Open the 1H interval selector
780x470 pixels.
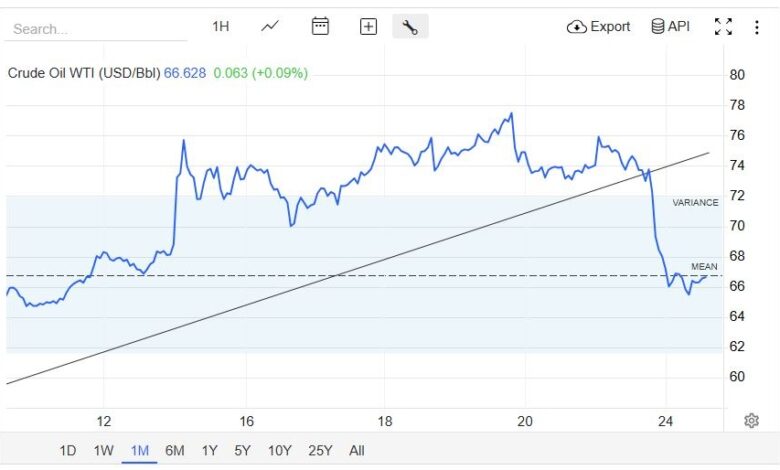coord(221,27)
